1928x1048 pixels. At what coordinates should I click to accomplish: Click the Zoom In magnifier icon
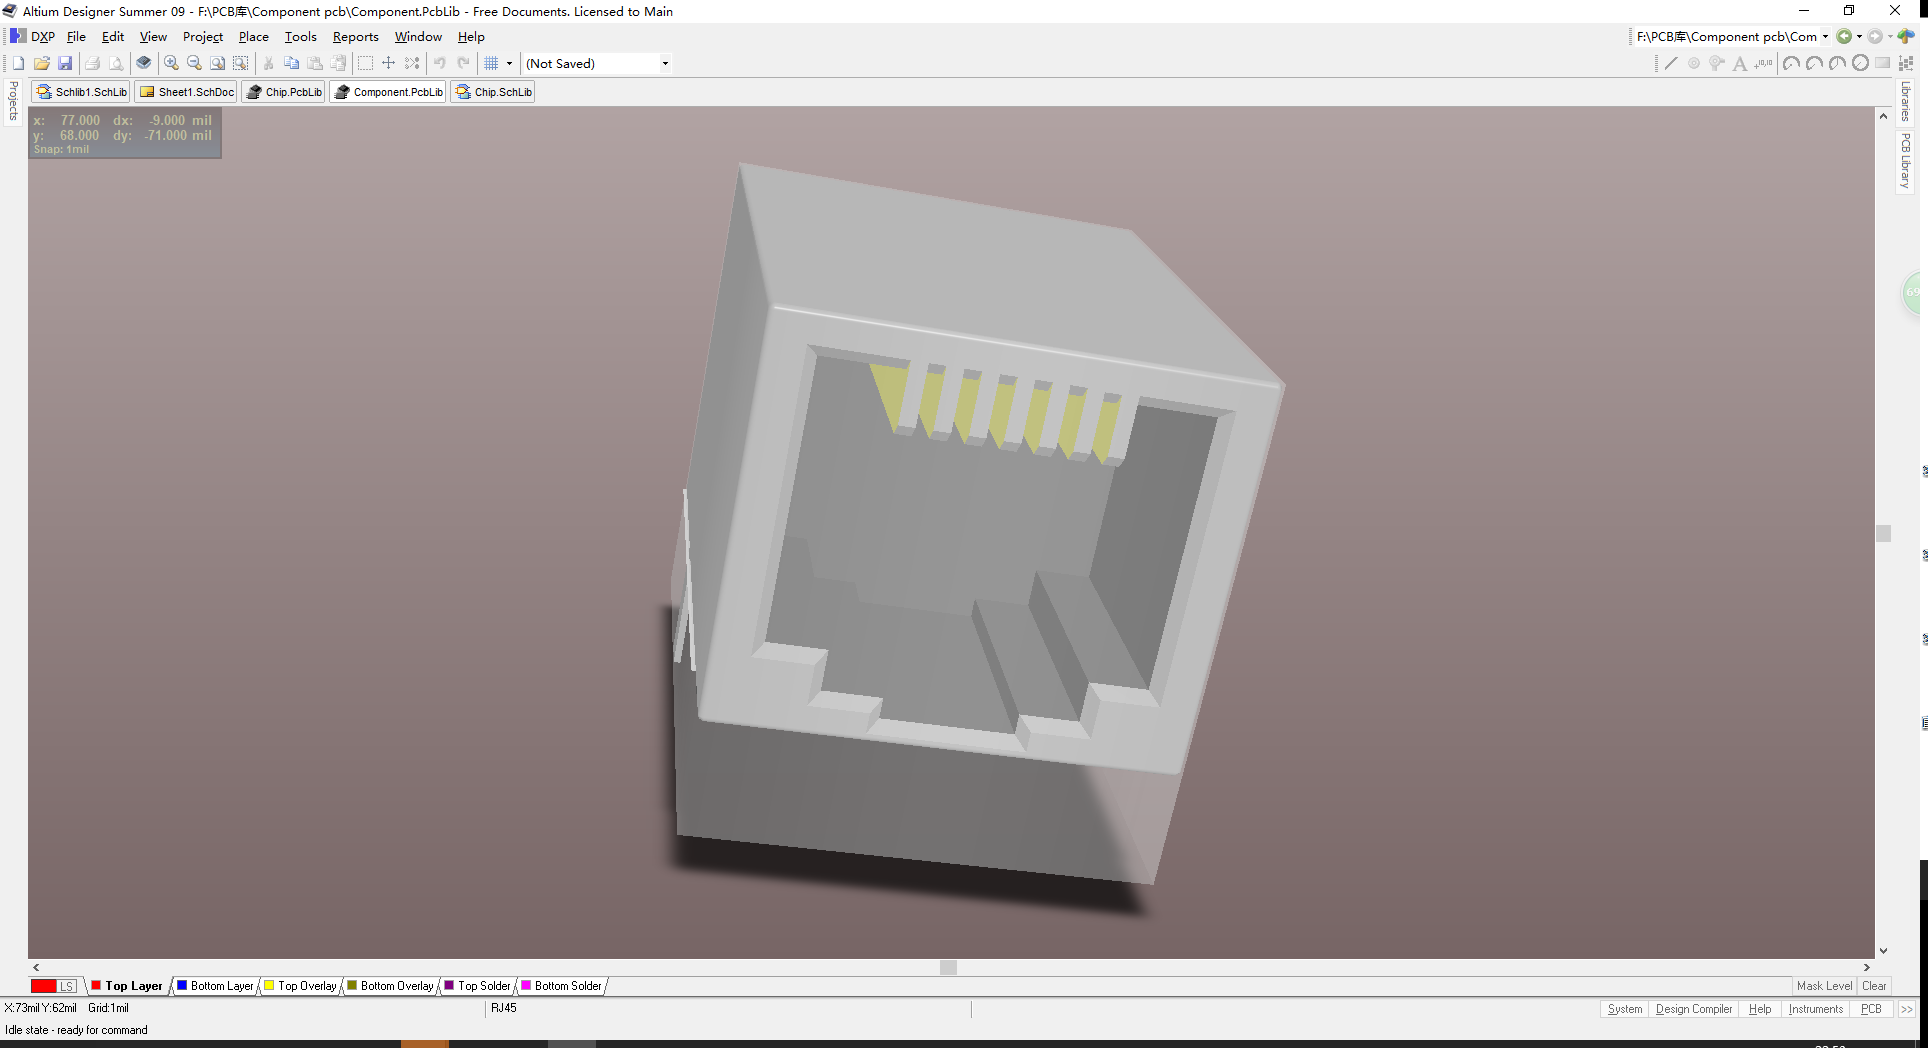pyautogui.click(x=171, y=63)
